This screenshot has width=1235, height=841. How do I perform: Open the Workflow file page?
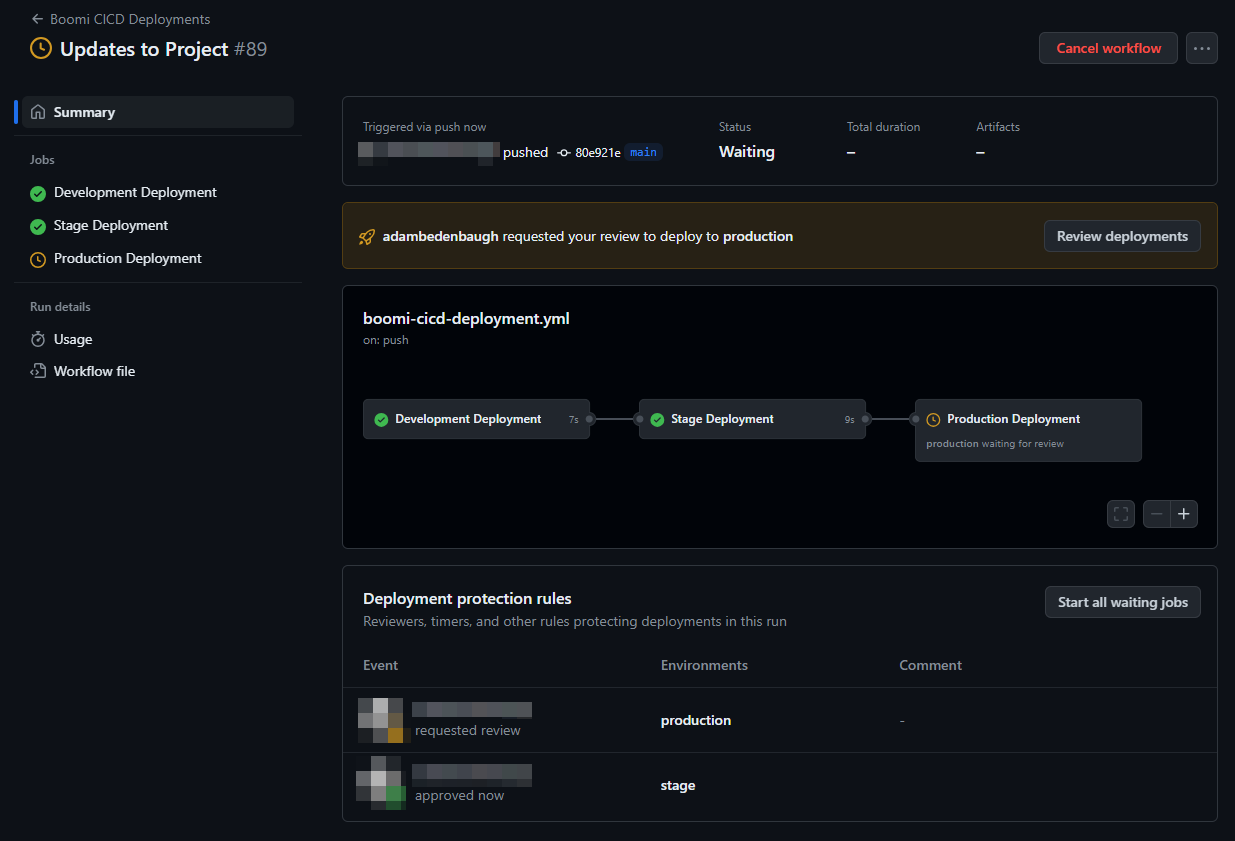[94, 371]
